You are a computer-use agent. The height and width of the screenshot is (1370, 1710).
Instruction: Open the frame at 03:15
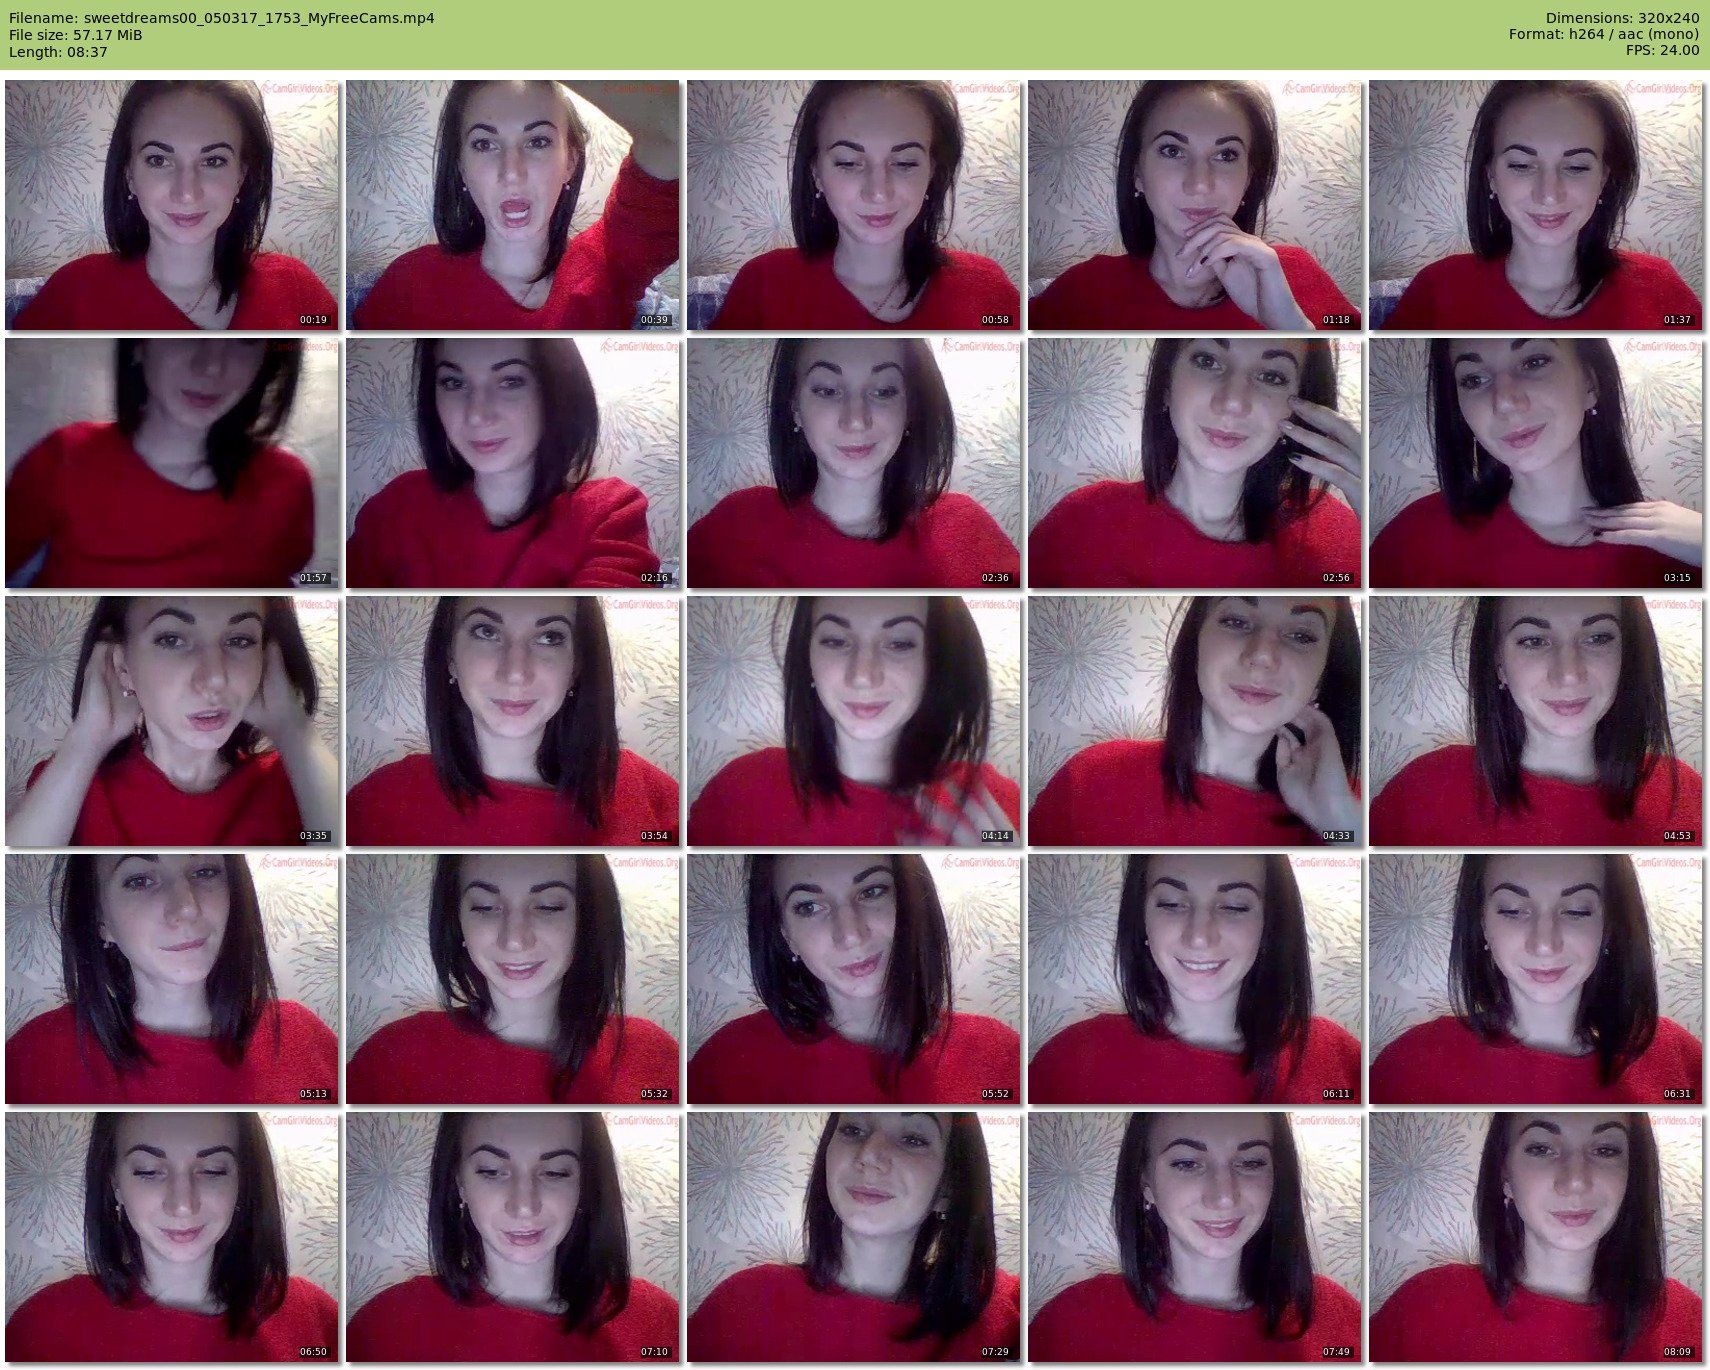coord(1536,463)
